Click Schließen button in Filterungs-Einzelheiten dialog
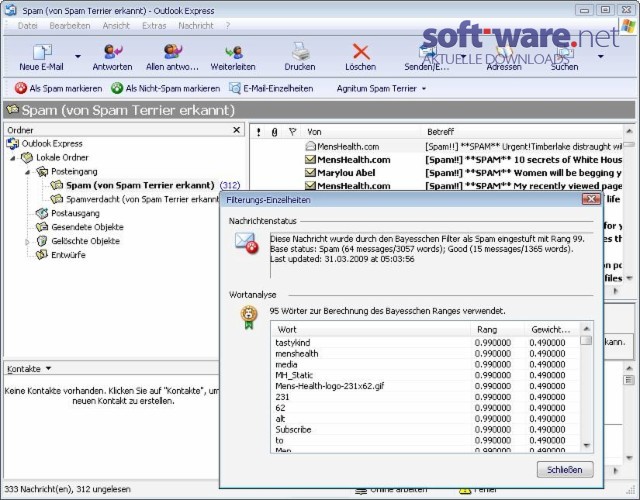Screen dimensions: 640x500 (x=565, y=470)
